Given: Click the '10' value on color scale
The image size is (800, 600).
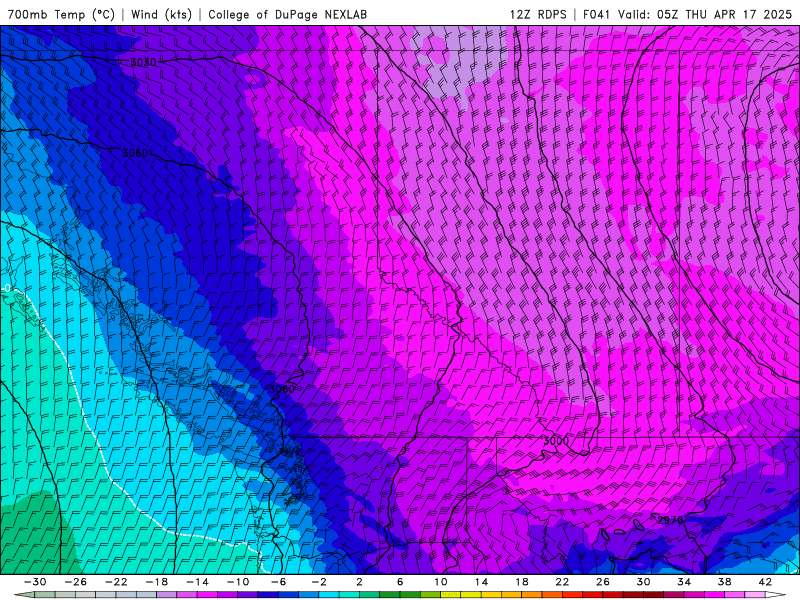Looking at the screenshot, I should coord(440,582).
